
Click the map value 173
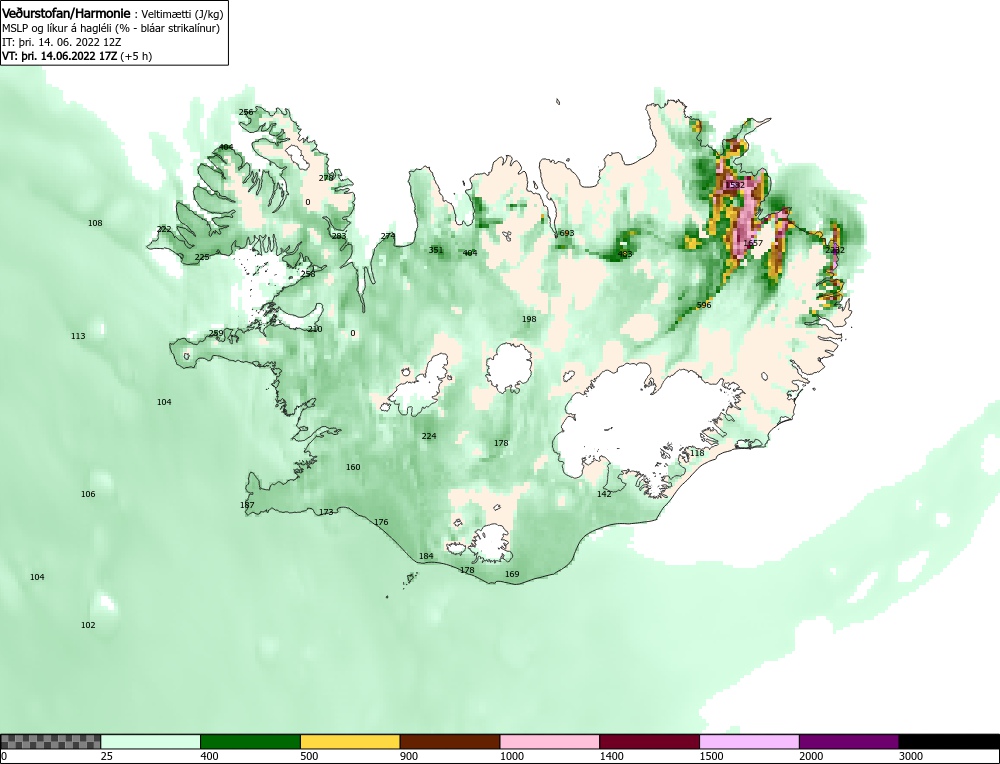pyautogui.click(x=326, y=511)
